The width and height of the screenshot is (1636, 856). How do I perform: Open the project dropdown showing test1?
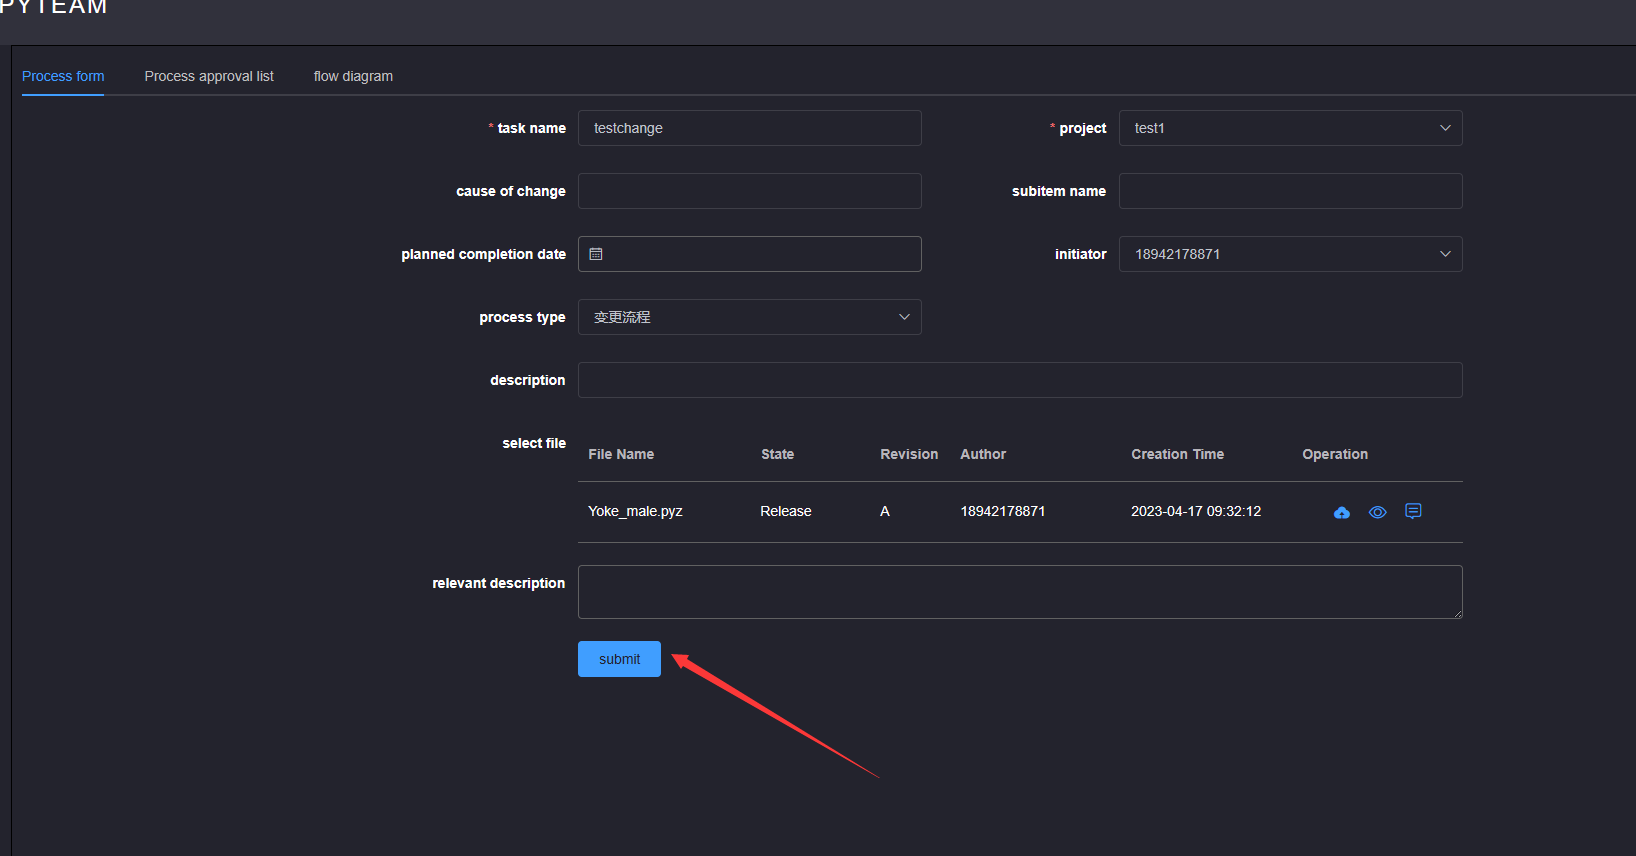point(1290,128)
